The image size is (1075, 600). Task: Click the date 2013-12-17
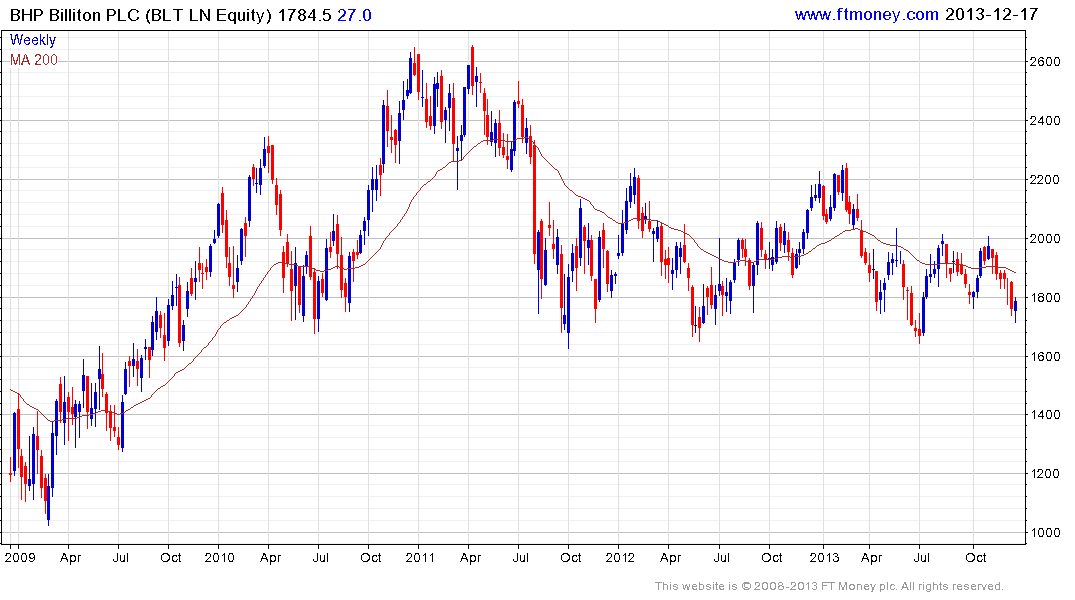pos(992,14)
